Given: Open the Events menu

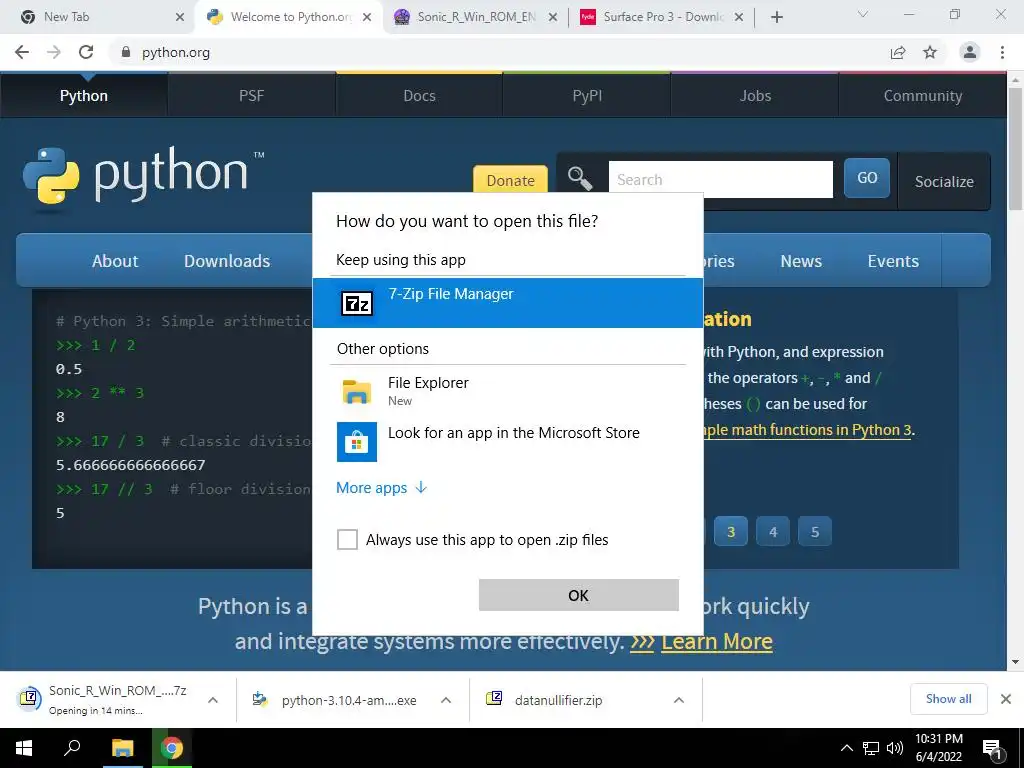Looking at the screenshot, I should (x=893, y=261).
